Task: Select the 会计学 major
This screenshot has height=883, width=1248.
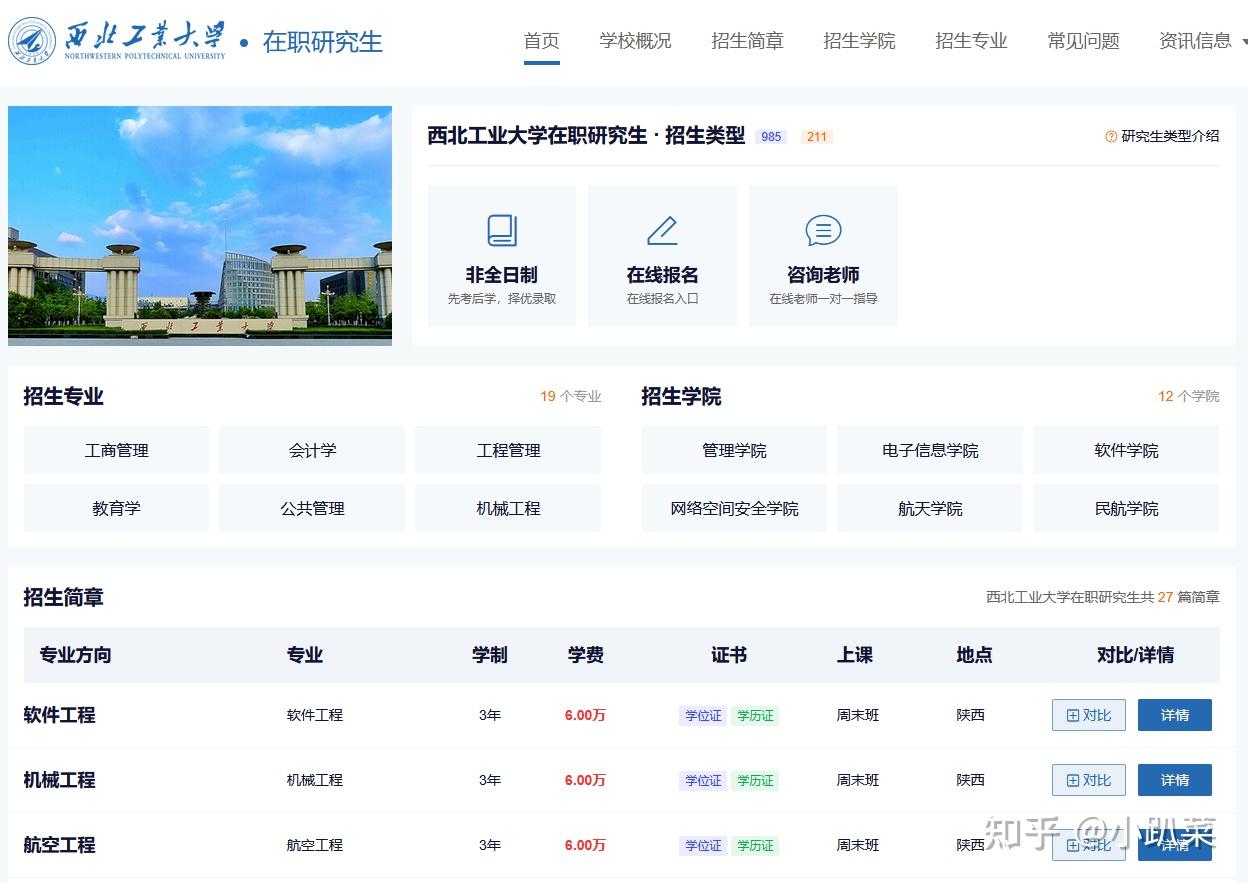Action: [312, 451]
